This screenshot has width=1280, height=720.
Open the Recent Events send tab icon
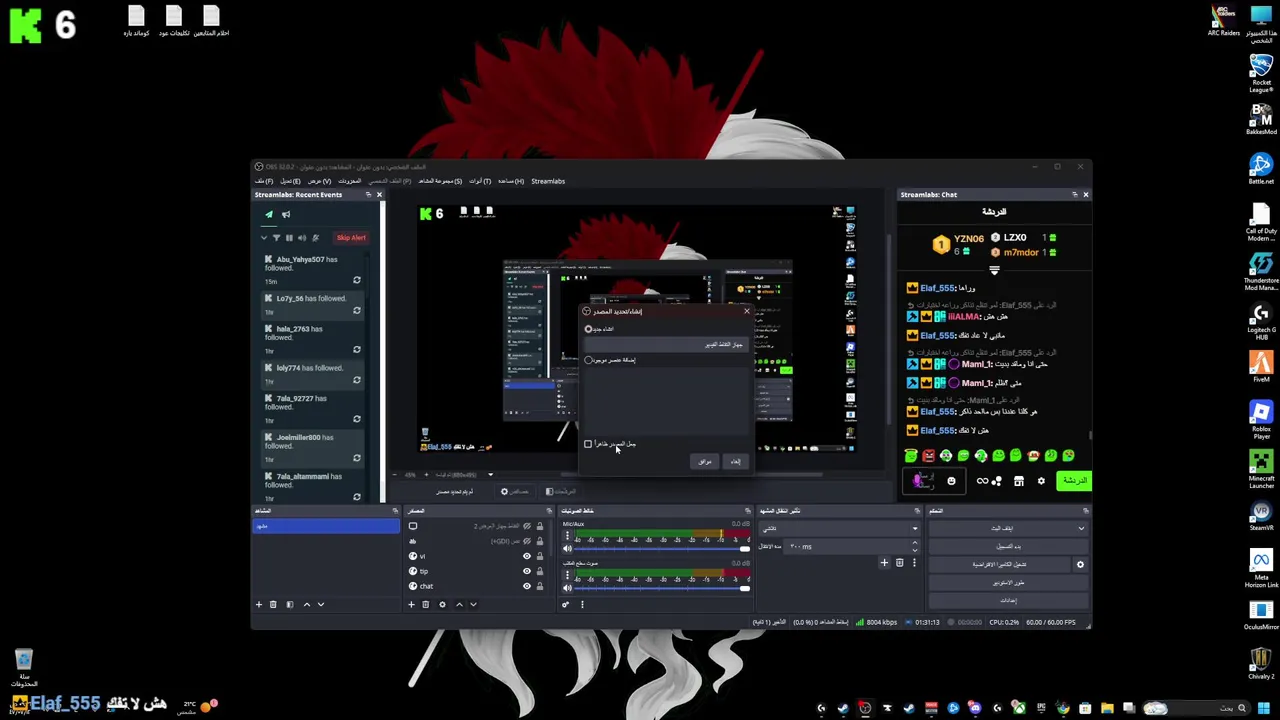[x=268, y=214]
